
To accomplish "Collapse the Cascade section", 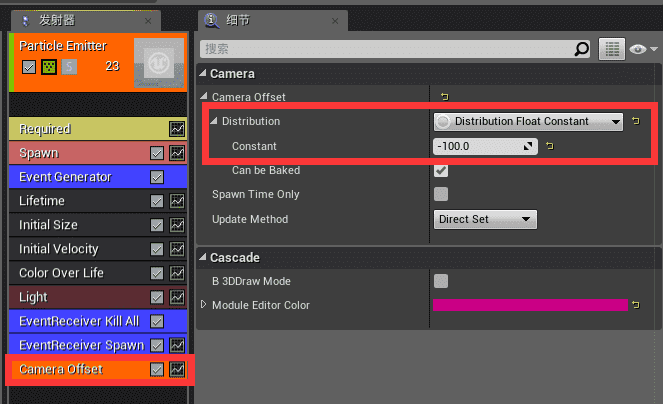I will click(x=203, y=257).
